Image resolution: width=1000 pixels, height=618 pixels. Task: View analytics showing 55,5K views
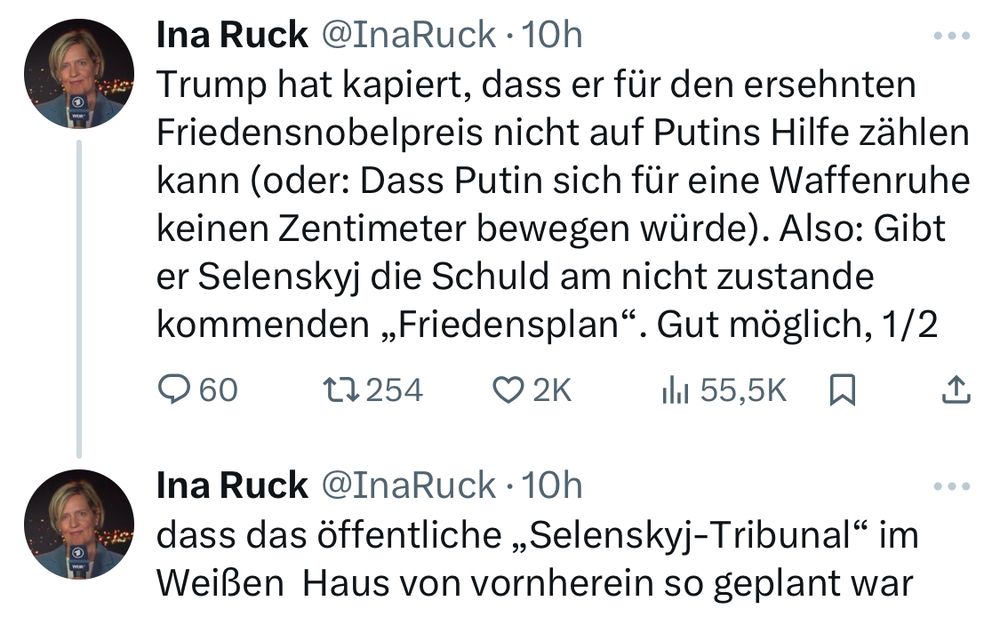pos(674,390)
